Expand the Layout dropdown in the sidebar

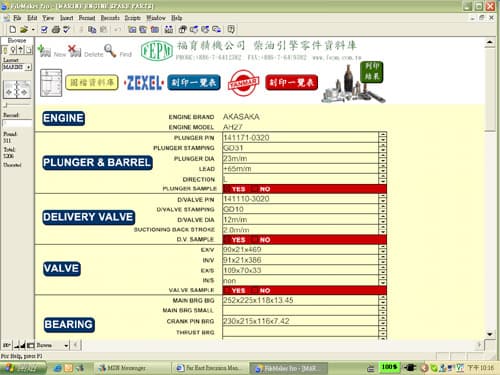point(29,67)
